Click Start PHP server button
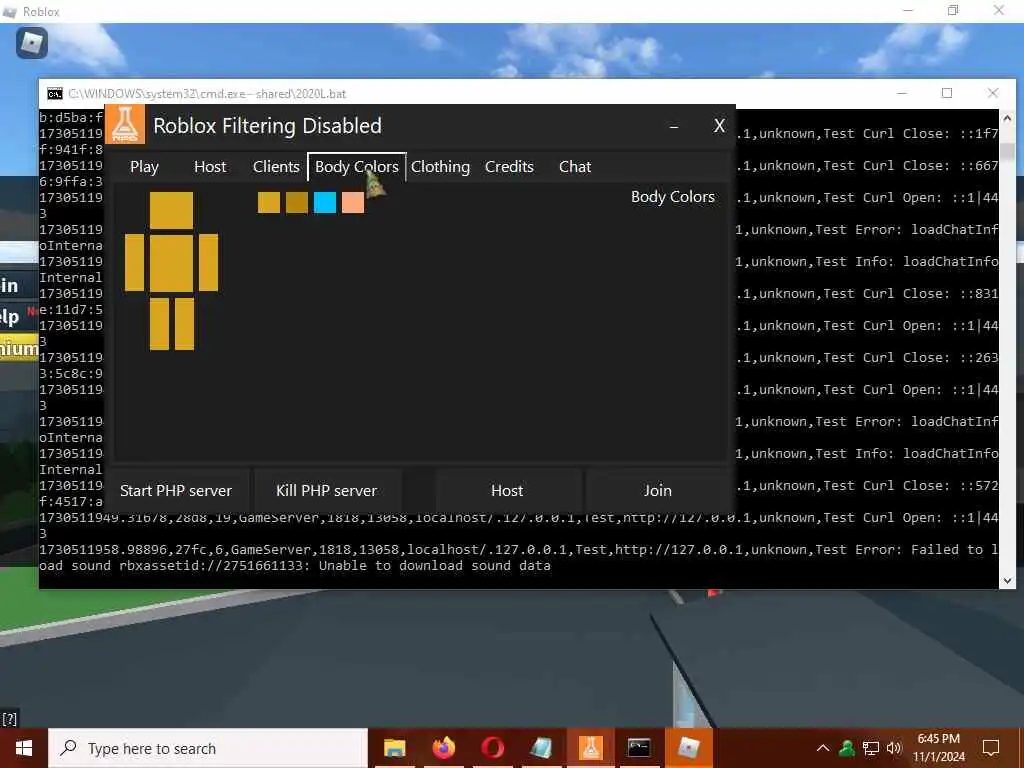The width and height of the screenshot is (1024, 768). click(176, 490)
